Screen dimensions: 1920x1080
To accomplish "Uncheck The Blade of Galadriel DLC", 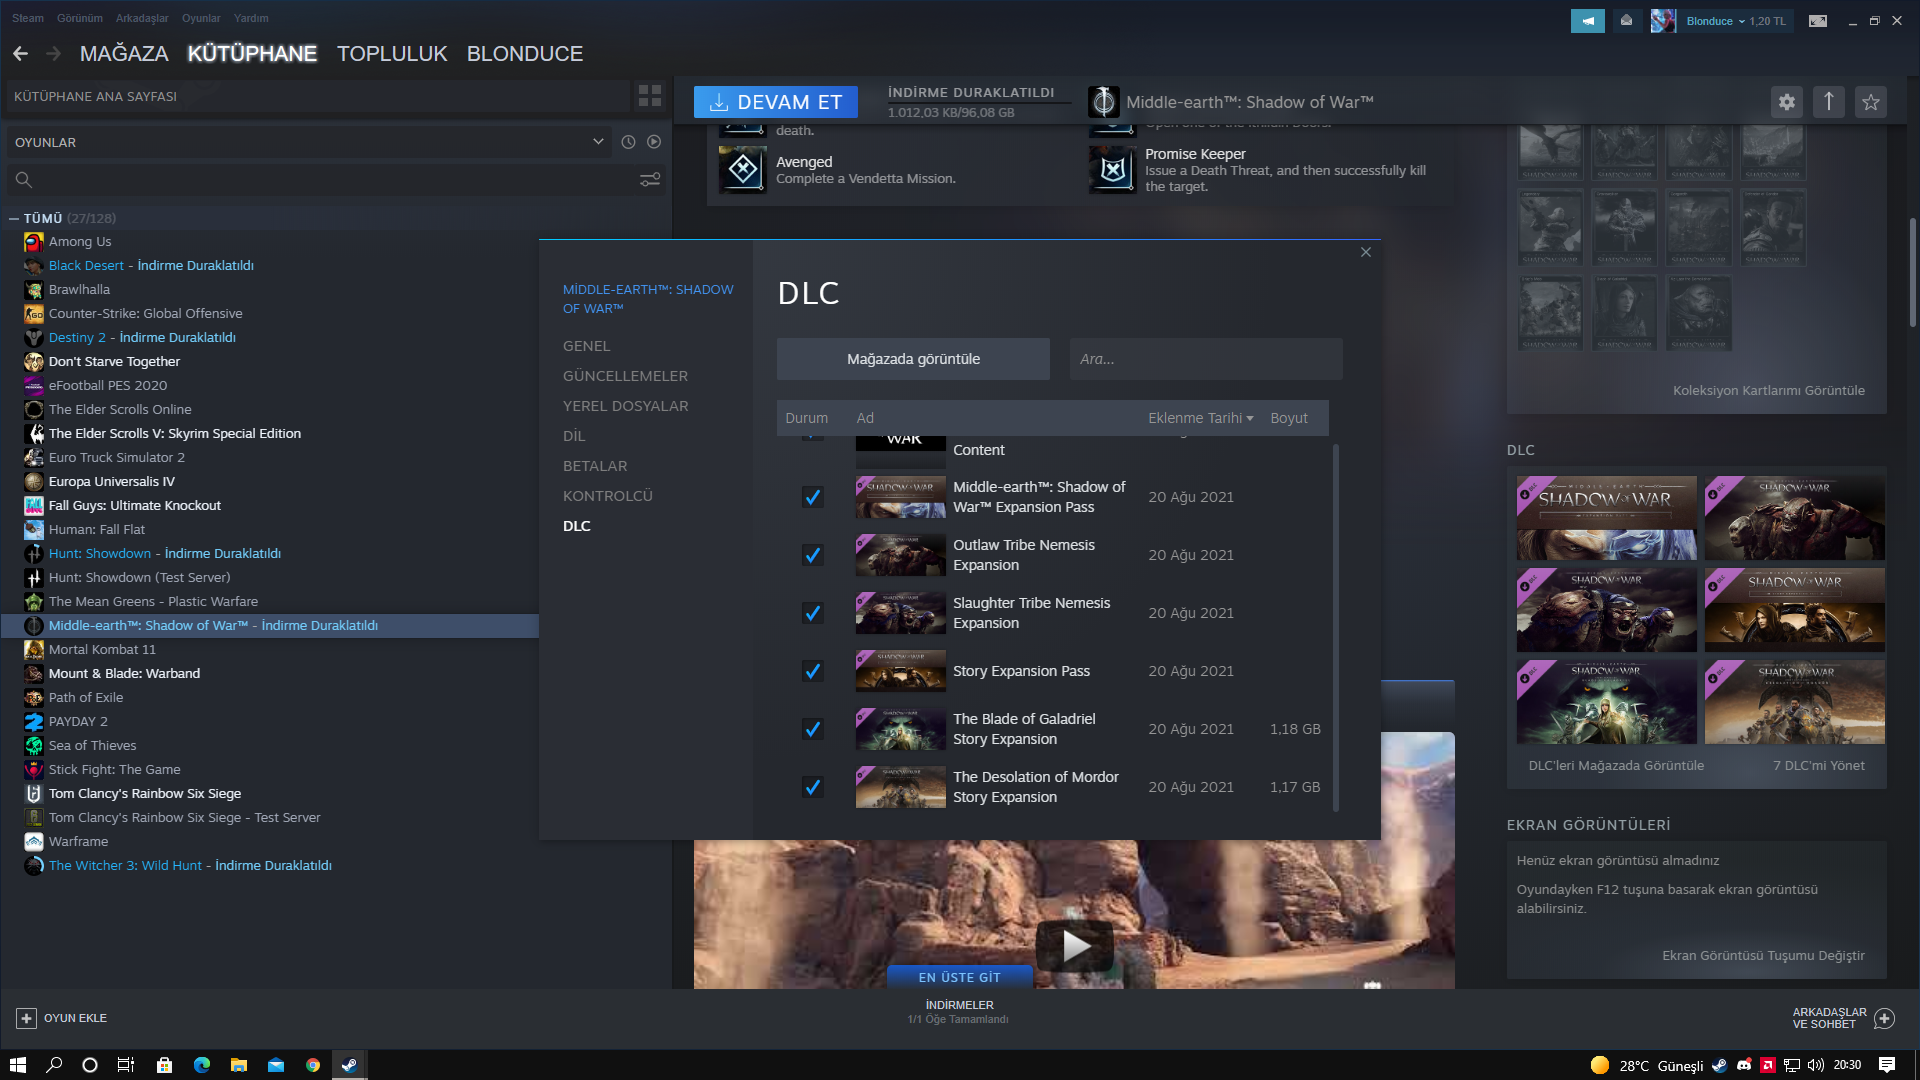I will pyautogui.click(x=813, y=729).
